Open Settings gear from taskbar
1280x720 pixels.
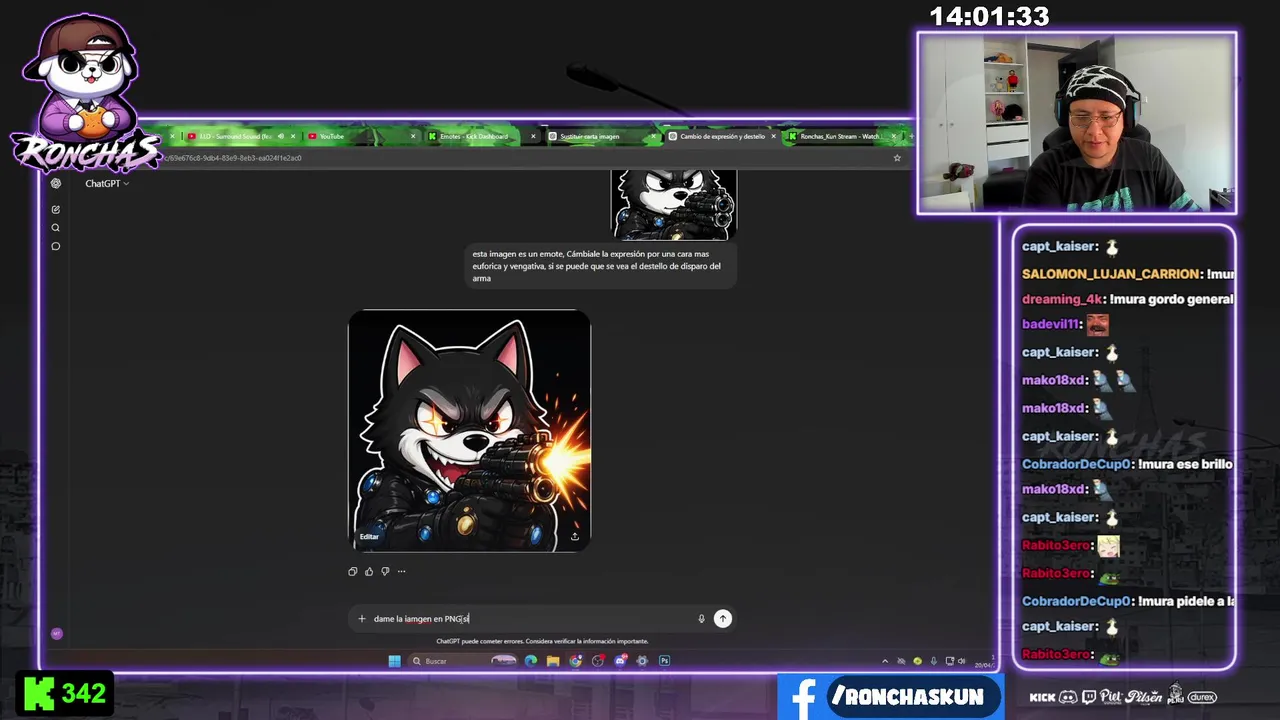642,661
